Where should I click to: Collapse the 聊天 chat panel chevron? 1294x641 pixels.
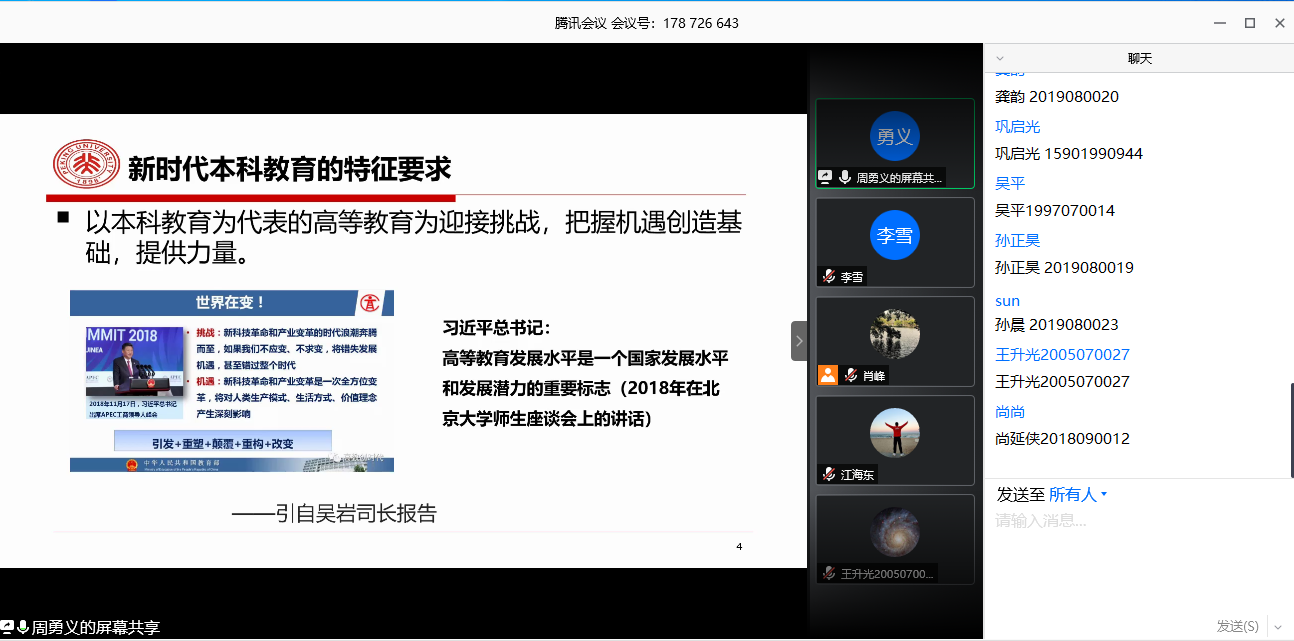[1000, 59]
